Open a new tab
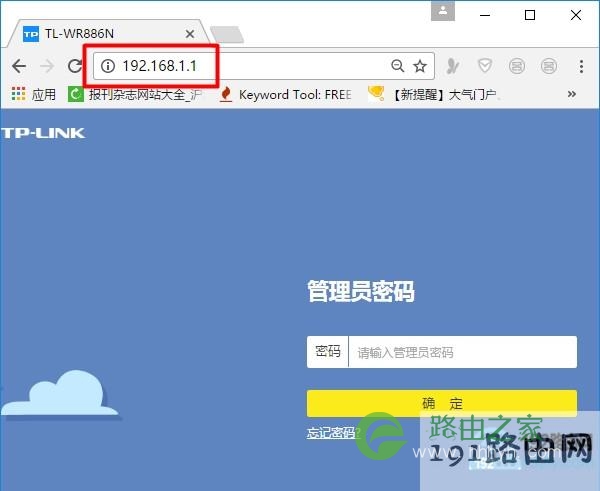The width and height of the screenshot is (600, 491). click(x=227, y=34)
